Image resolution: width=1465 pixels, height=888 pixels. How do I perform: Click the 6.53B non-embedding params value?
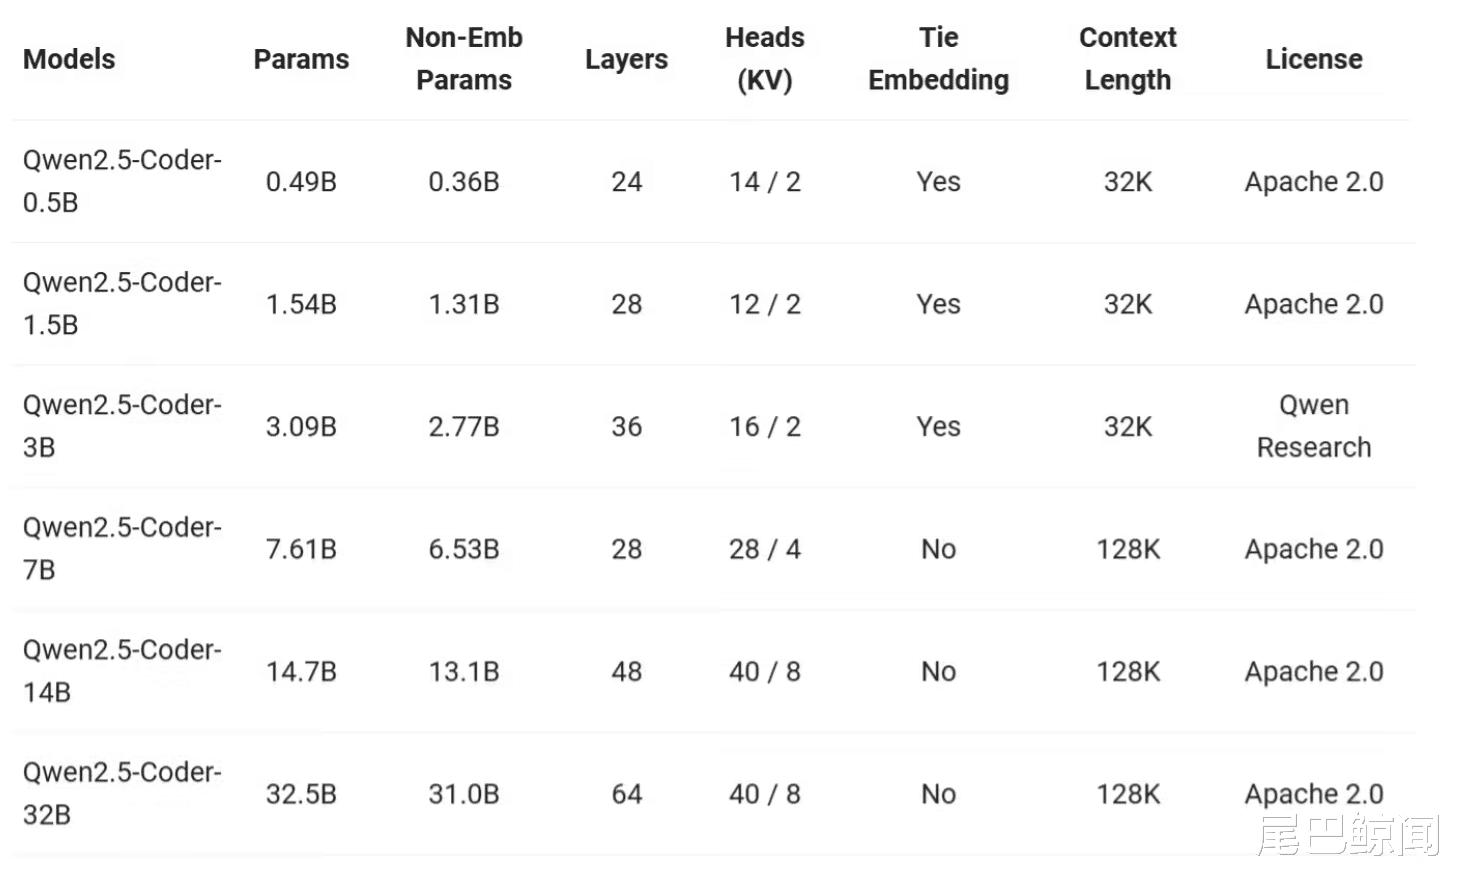click(464, 549)
